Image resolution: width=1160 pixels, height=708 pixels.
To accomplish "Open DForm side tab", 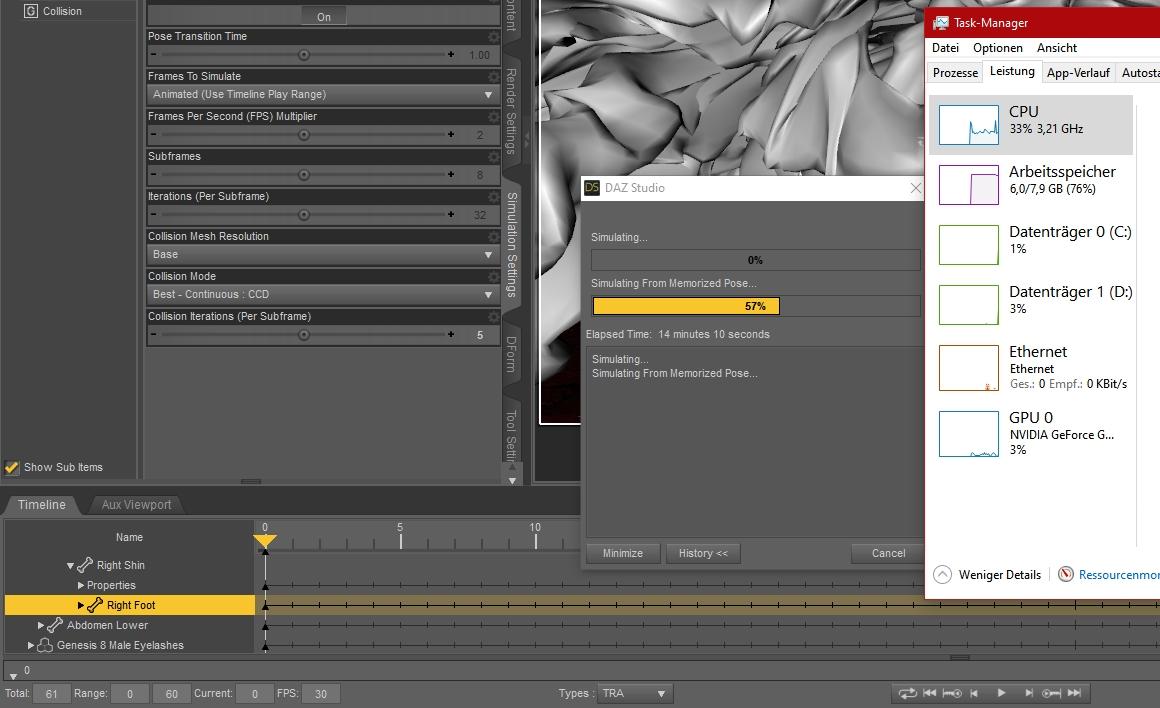I will [x=511, y=354].
